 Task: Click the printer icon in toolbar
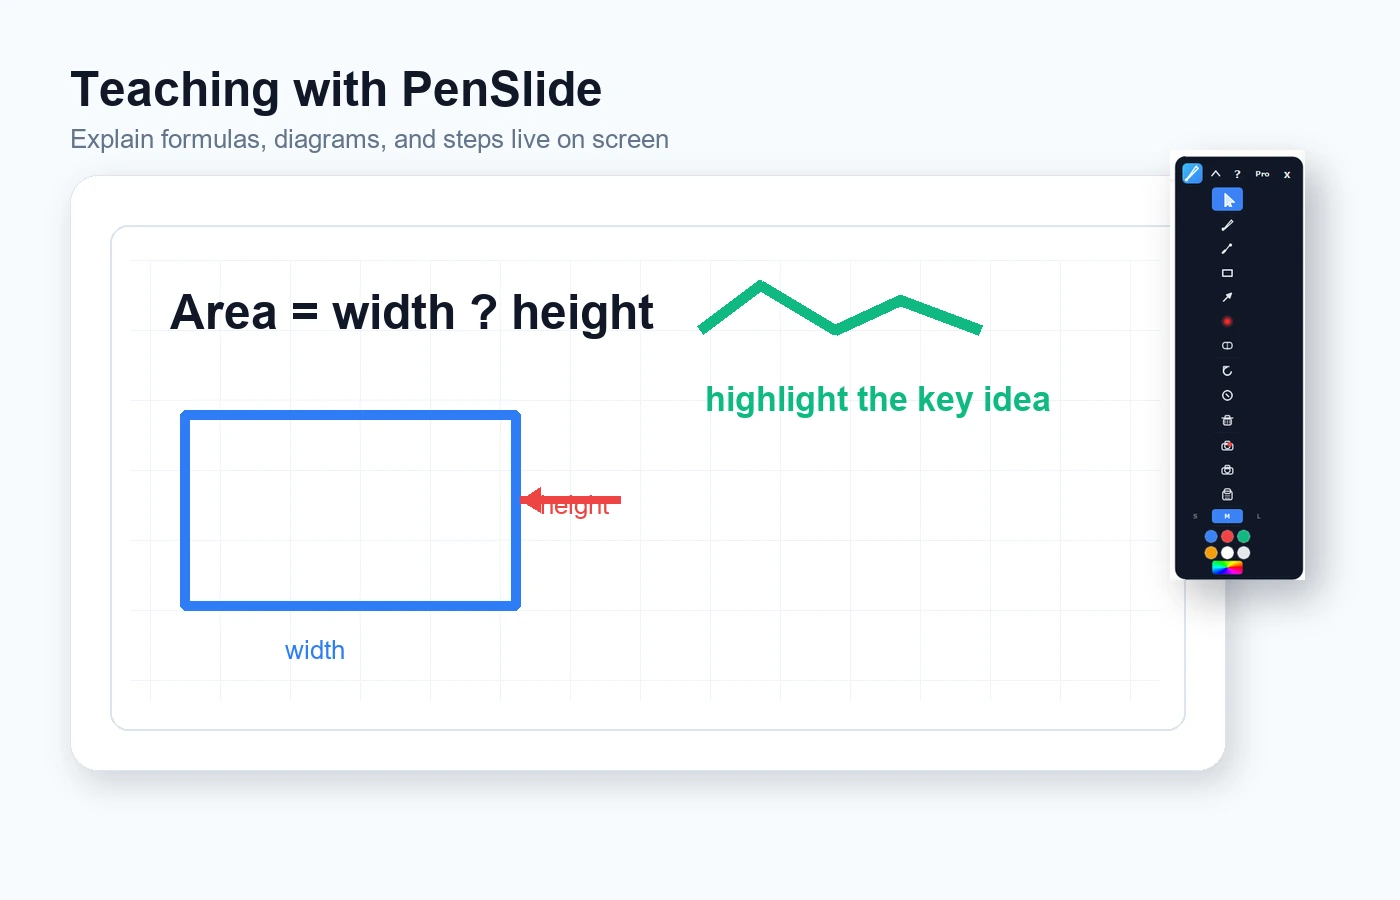click(1227, 494)
